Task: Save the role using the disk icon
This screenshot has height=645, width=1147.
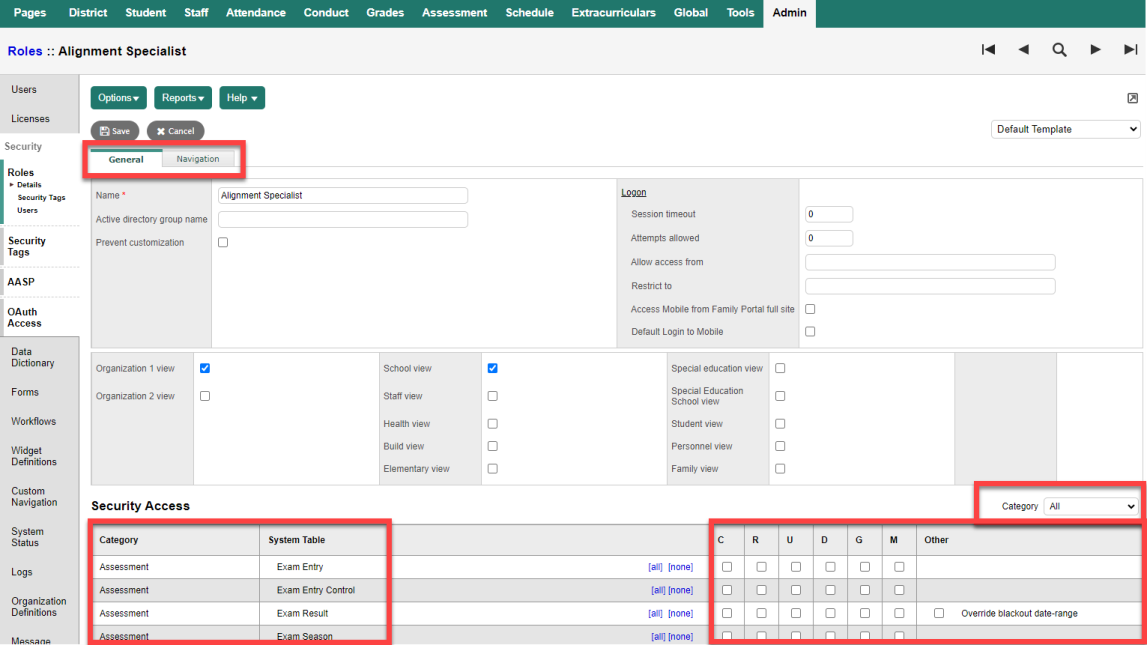Action: [114, 130]
